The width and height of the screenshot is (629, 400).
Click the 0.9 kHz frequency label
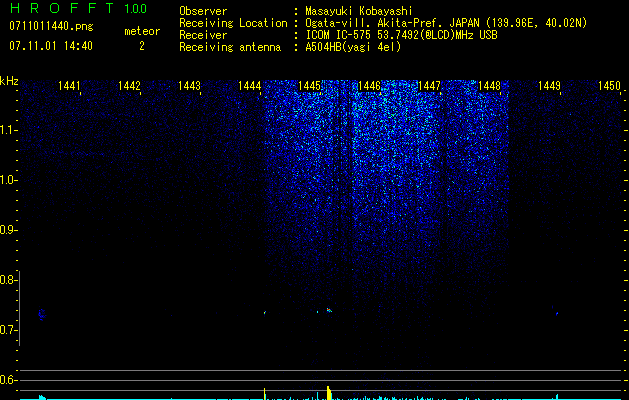coord(7,230)
